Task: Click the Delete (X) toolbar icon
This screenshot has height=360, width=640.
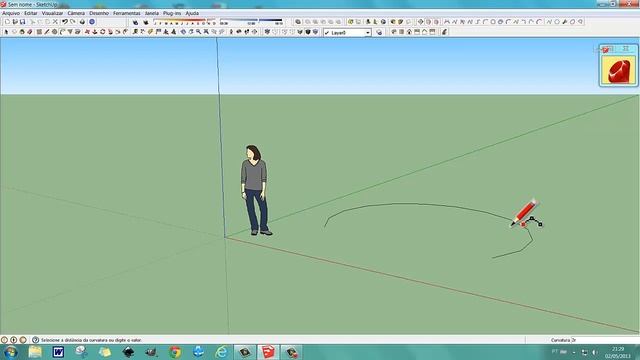Action: (55, 22)
